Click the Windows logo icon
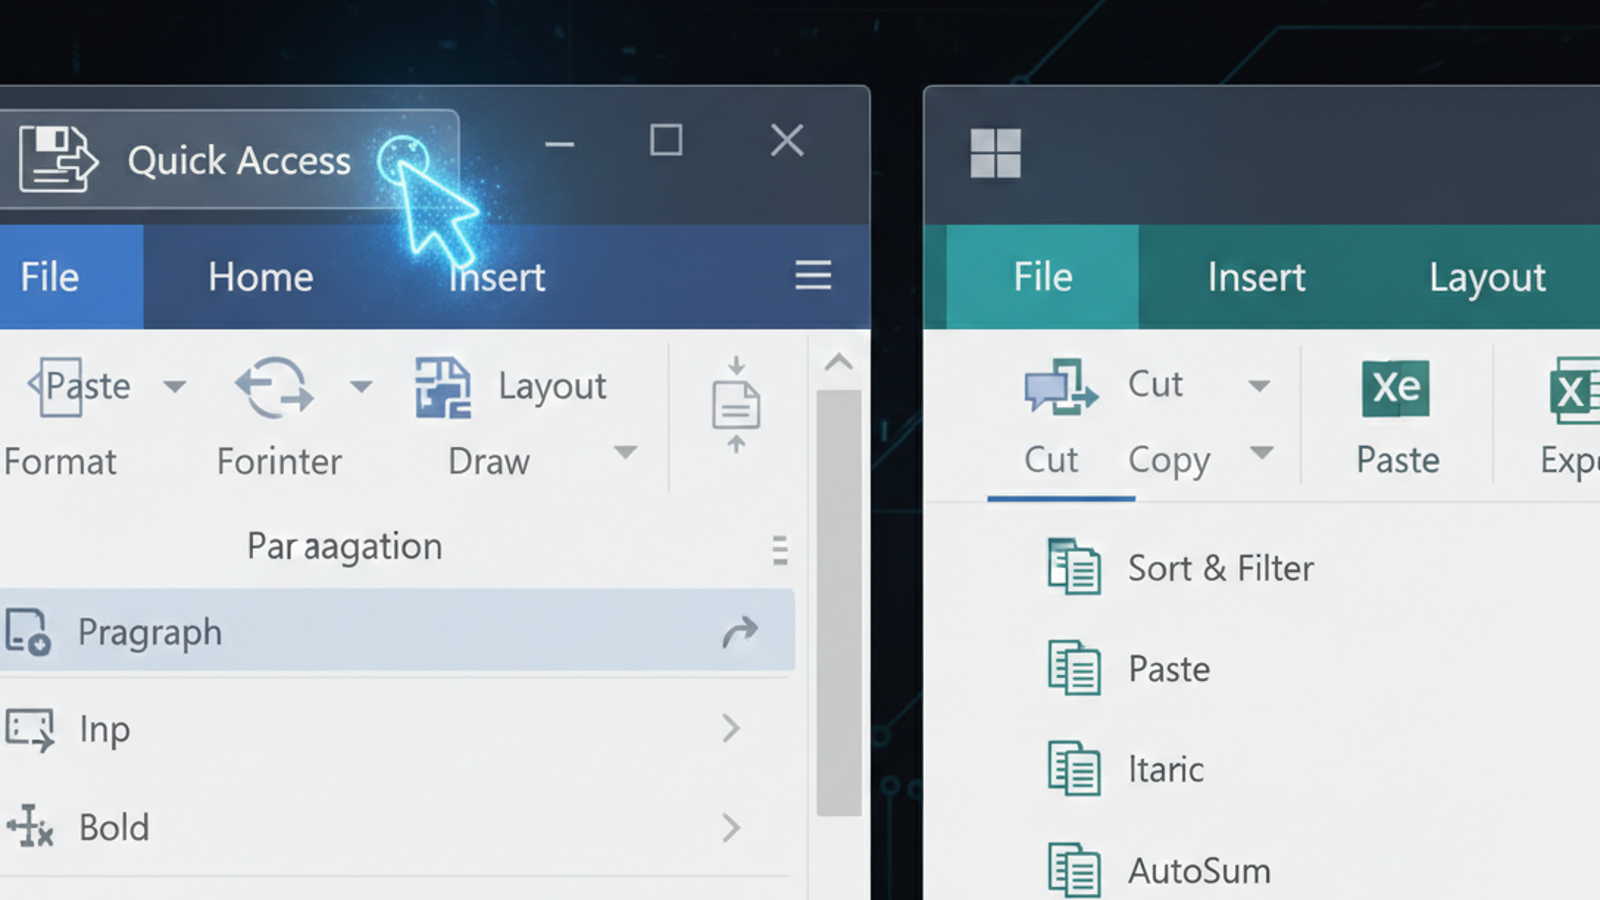 pos(995,153)
